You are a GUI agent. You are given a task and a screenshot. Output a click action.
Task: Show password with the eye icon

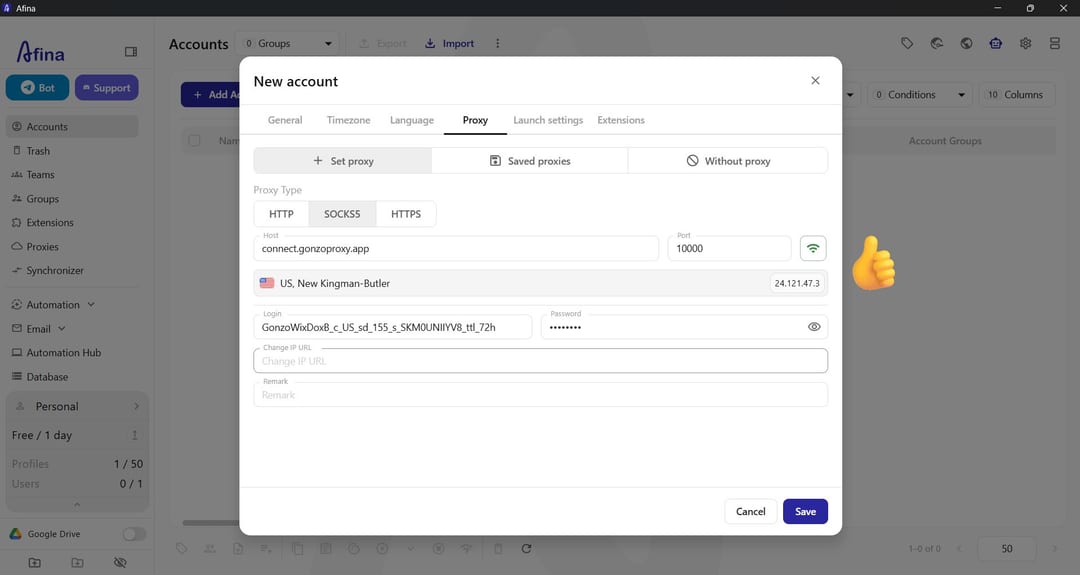click(x=813, y=327)
